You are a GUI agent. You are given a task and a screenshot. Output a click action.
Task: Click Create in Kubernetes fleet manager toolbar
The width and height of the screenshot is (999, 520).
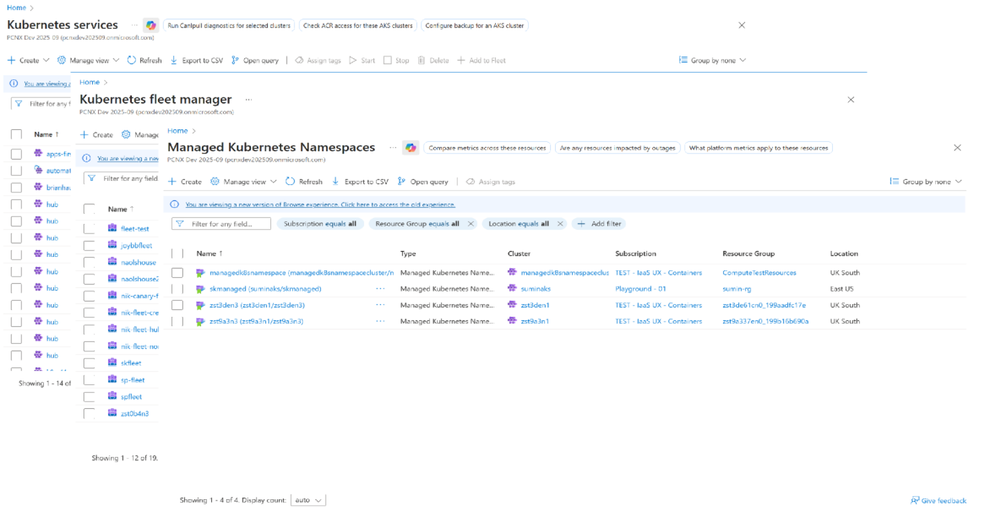click(96, 134)
